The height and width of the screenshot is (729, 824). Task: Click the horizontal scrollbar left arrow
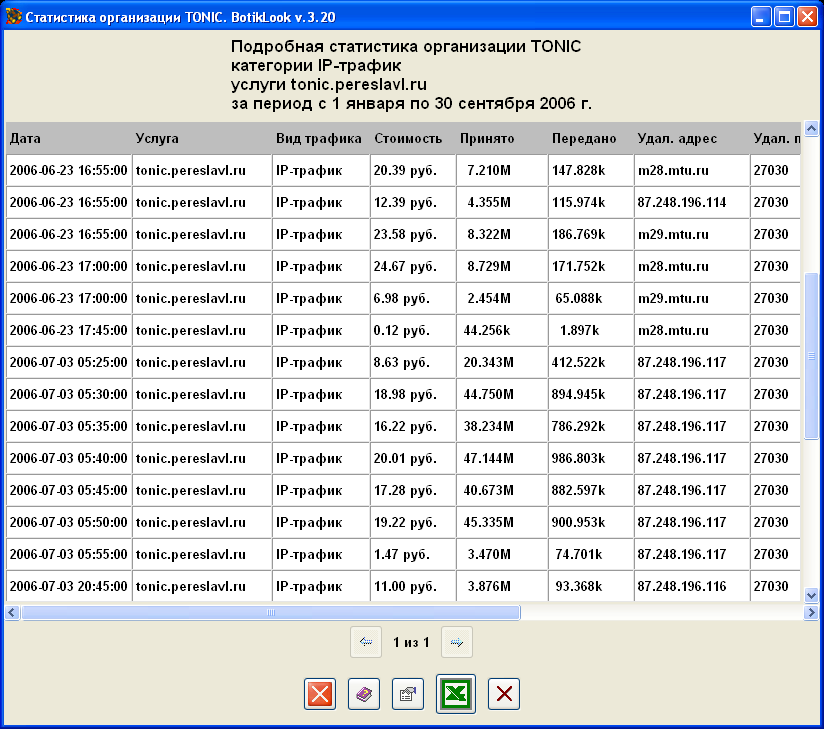13,612
